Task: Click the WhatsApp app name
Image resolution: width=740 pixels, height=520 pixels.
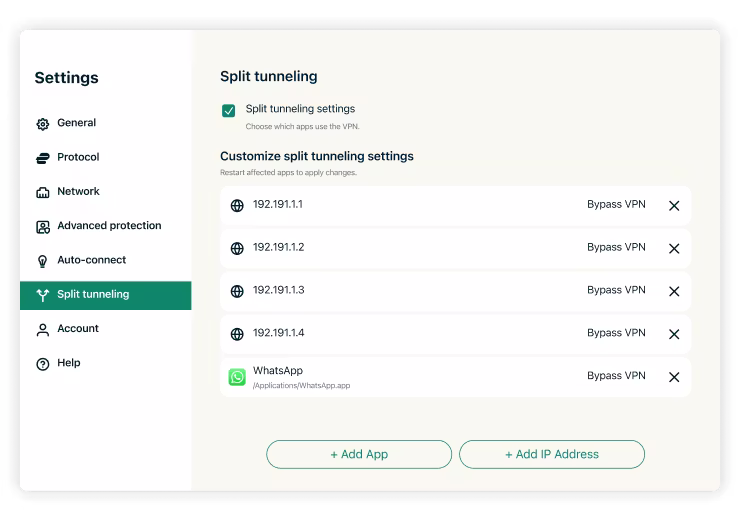Action: point(278,371)
